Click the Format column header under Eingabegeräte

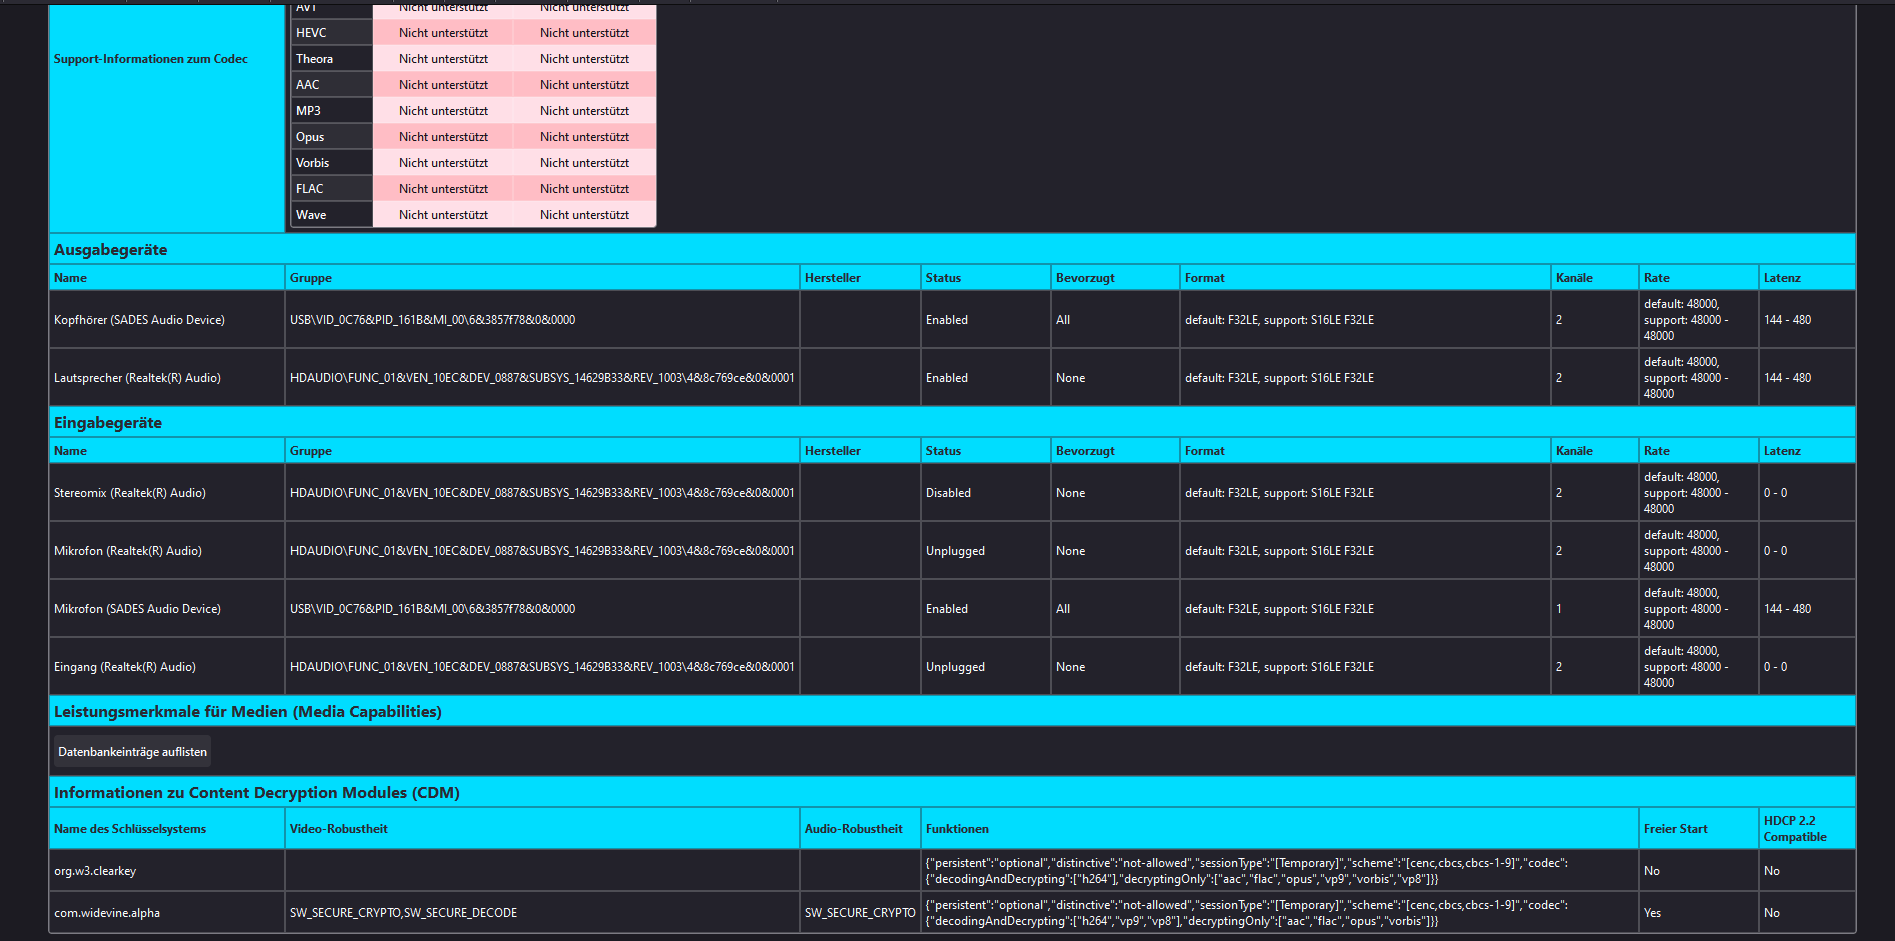coord(1204,451)
